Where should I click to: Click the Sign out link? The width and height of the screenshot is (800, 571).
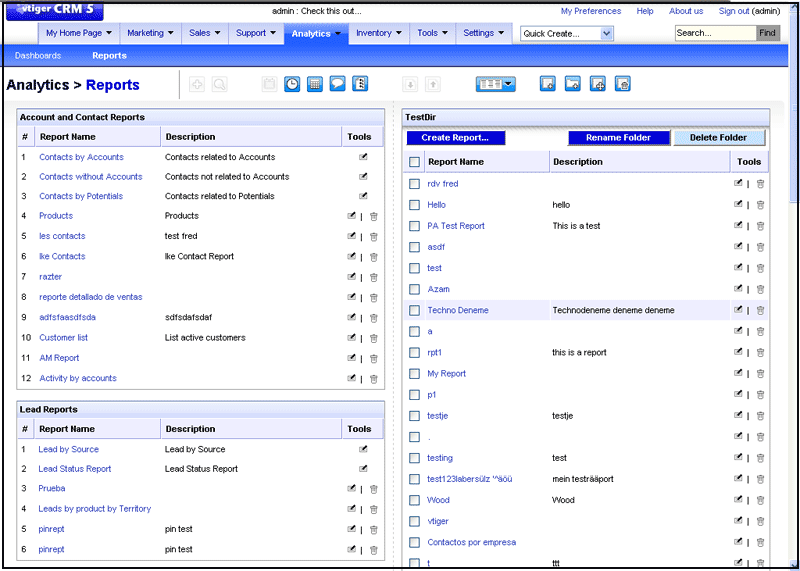pos(734,11)
